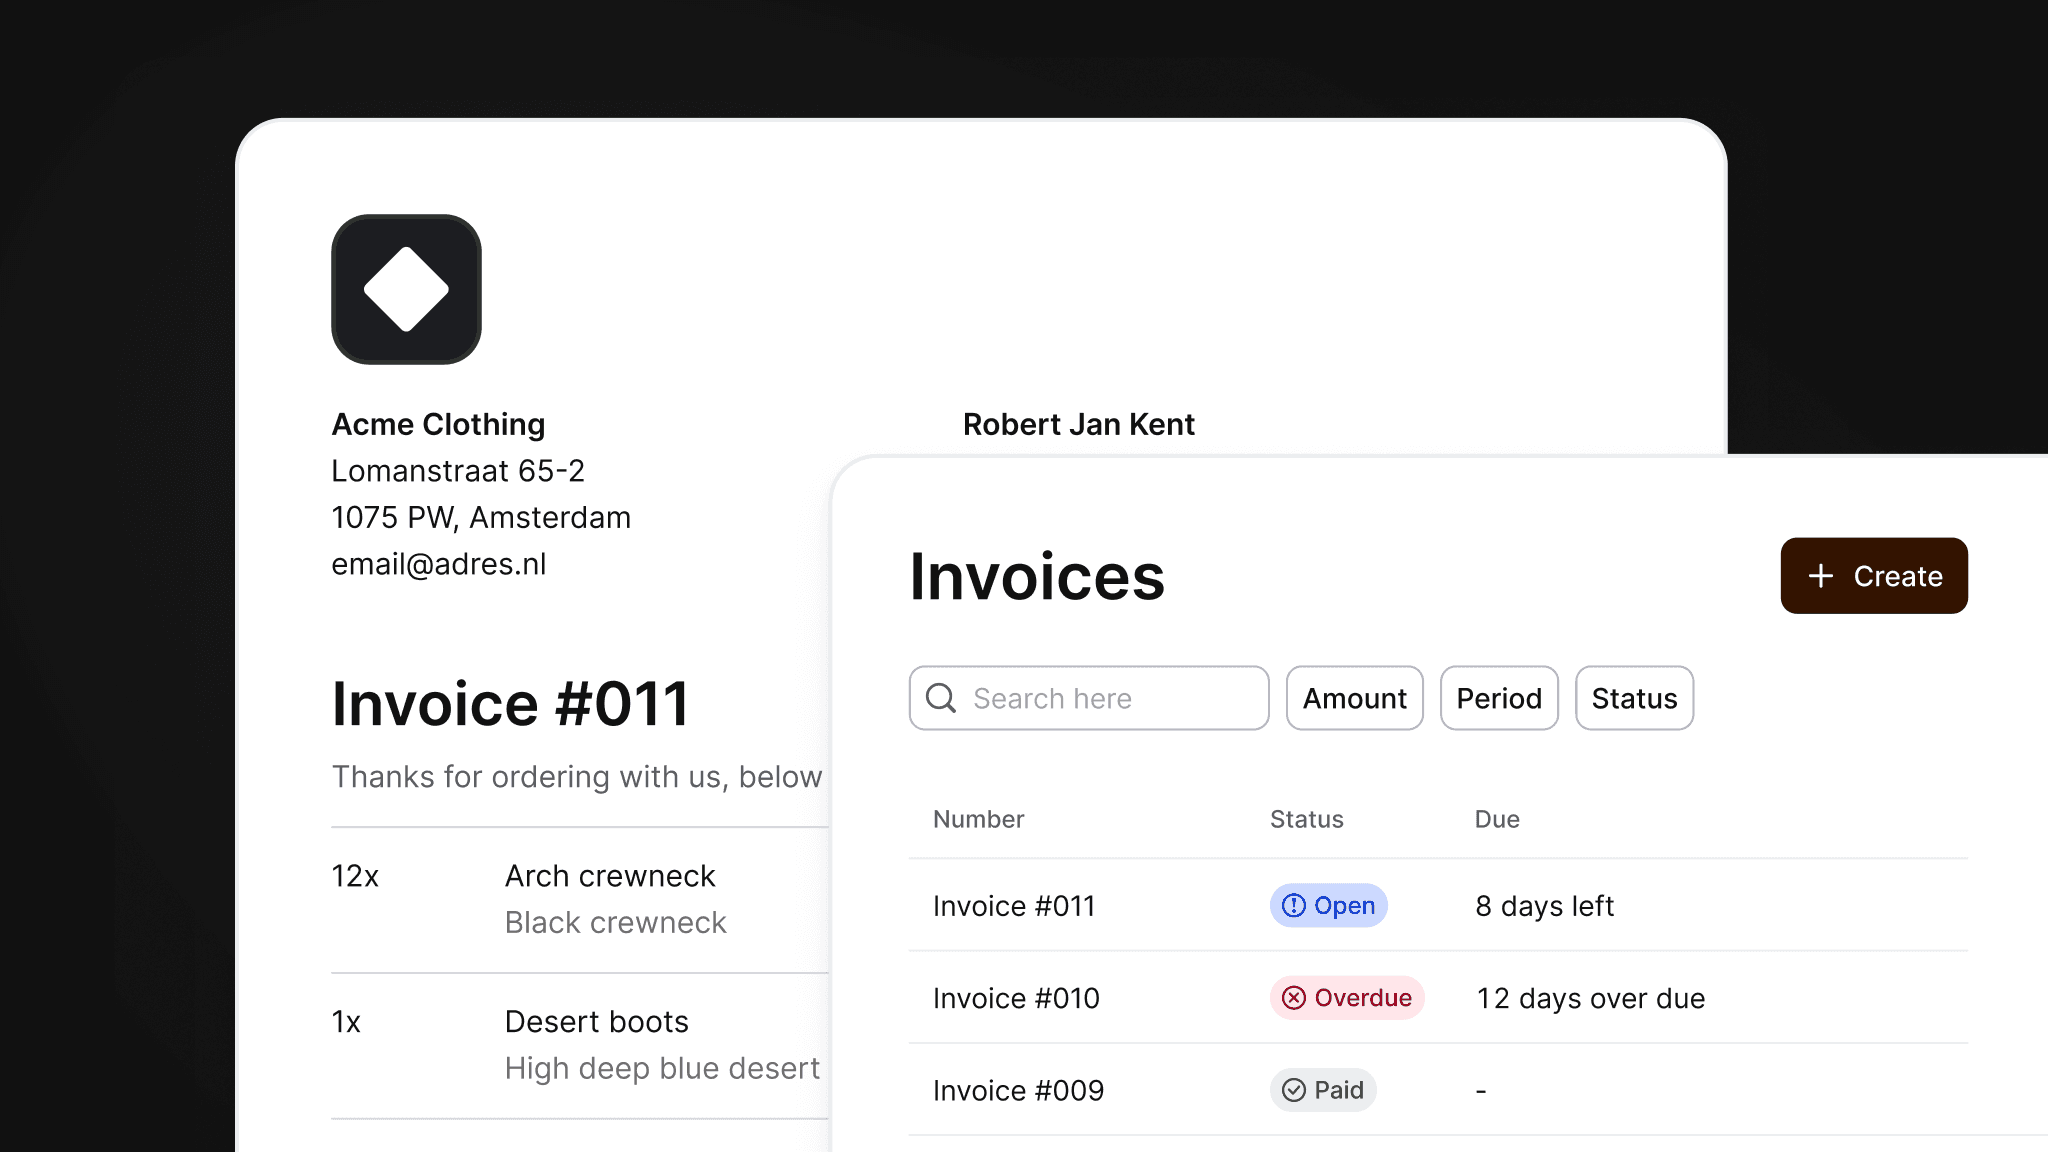Screen dimensions: 2048x1152
Task: Open the Status filter dropdown
Action: 1634,698
